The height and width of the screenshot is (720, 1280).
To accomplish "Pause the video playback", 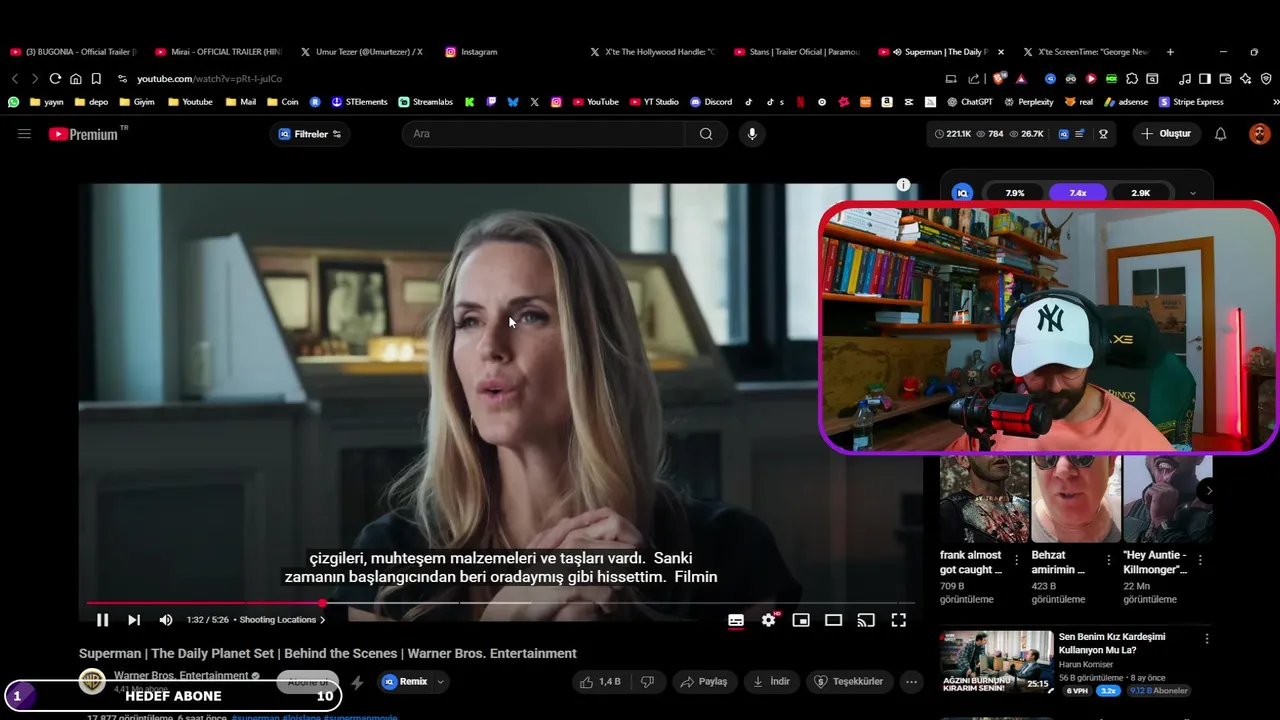I will [102, 620].
